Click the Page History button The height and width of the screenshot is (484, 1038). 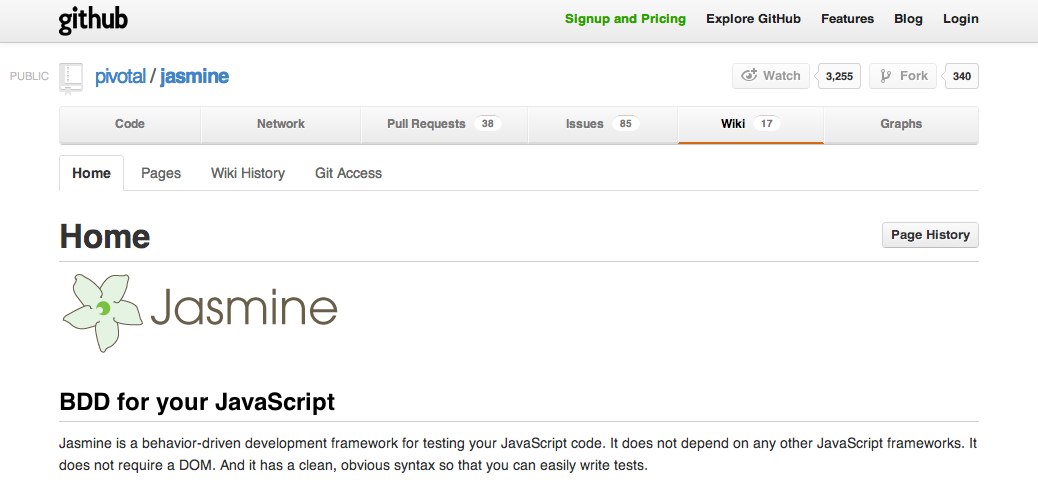(x=930, y=235)
